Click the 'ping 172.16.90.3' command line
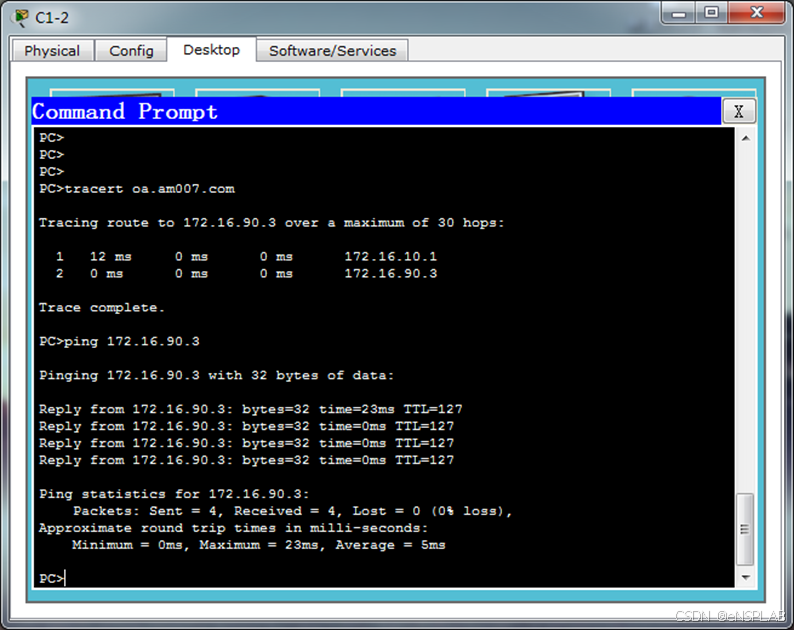 [x=120, y=341]
